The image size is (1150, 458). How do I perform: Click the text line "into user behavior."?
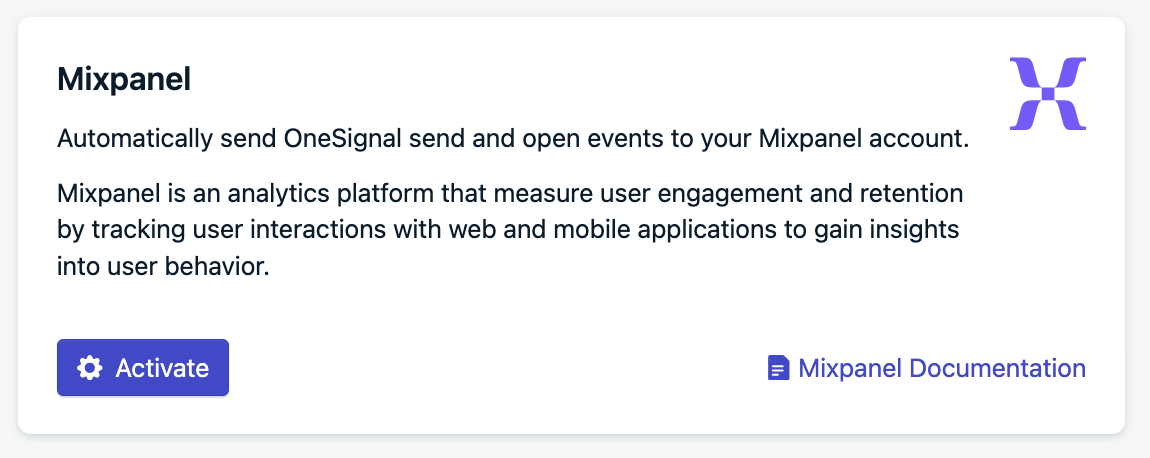click(164, 266)
